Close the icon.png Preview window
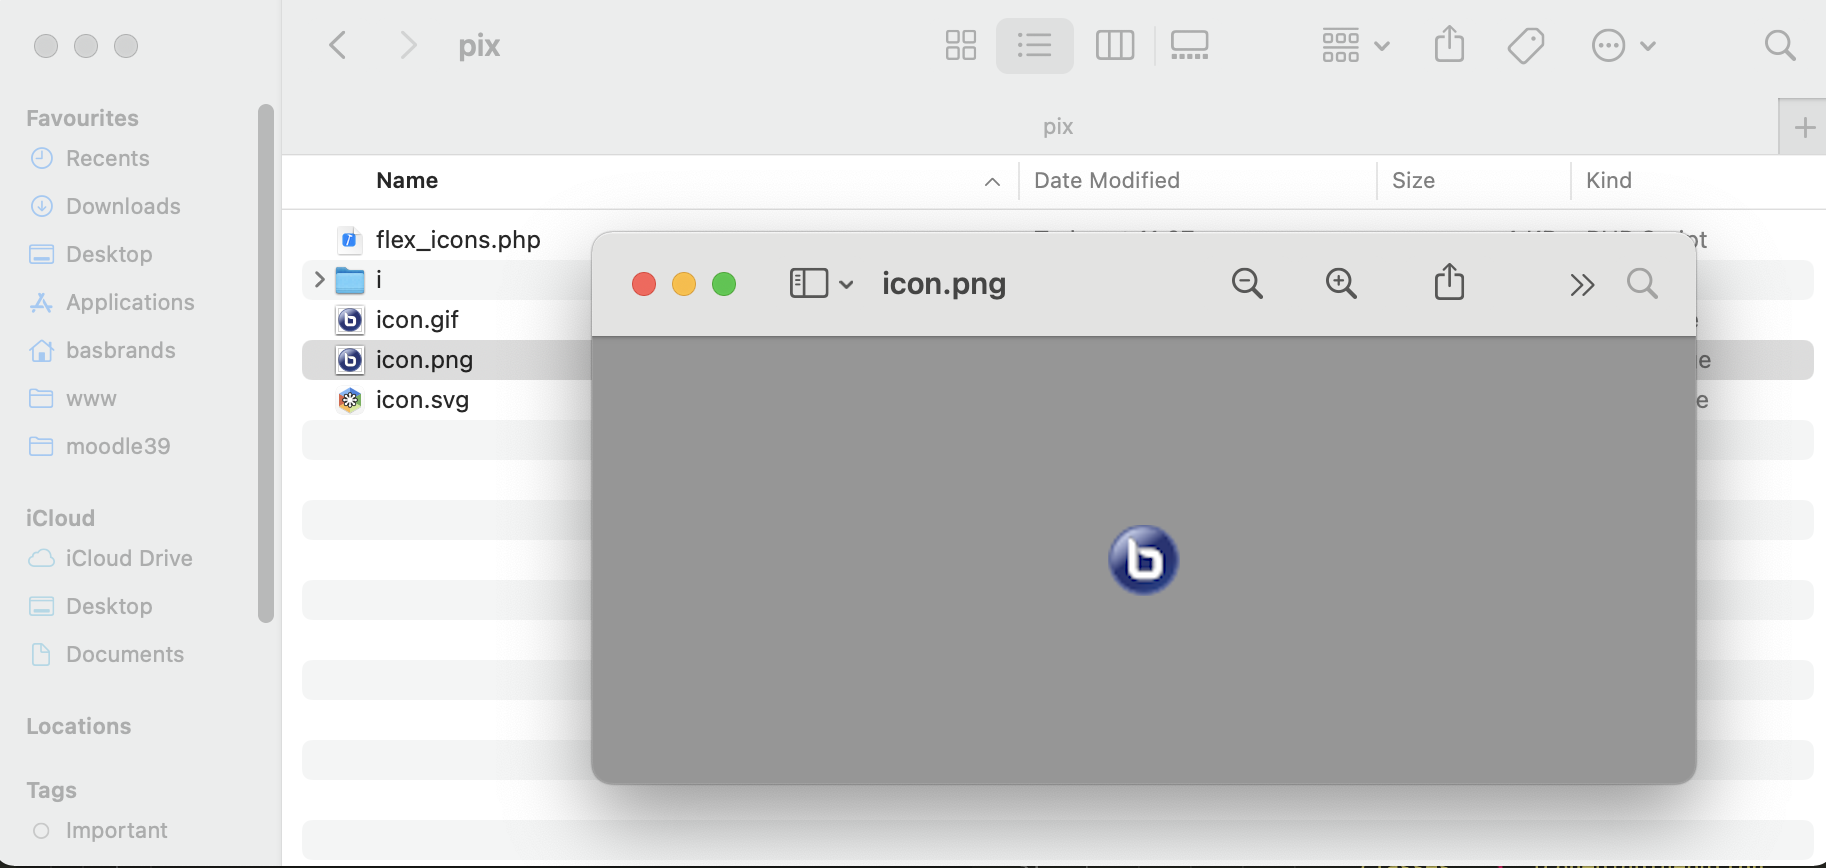Viewport: 1826px width, 868px height. click(x=644, y=285)
